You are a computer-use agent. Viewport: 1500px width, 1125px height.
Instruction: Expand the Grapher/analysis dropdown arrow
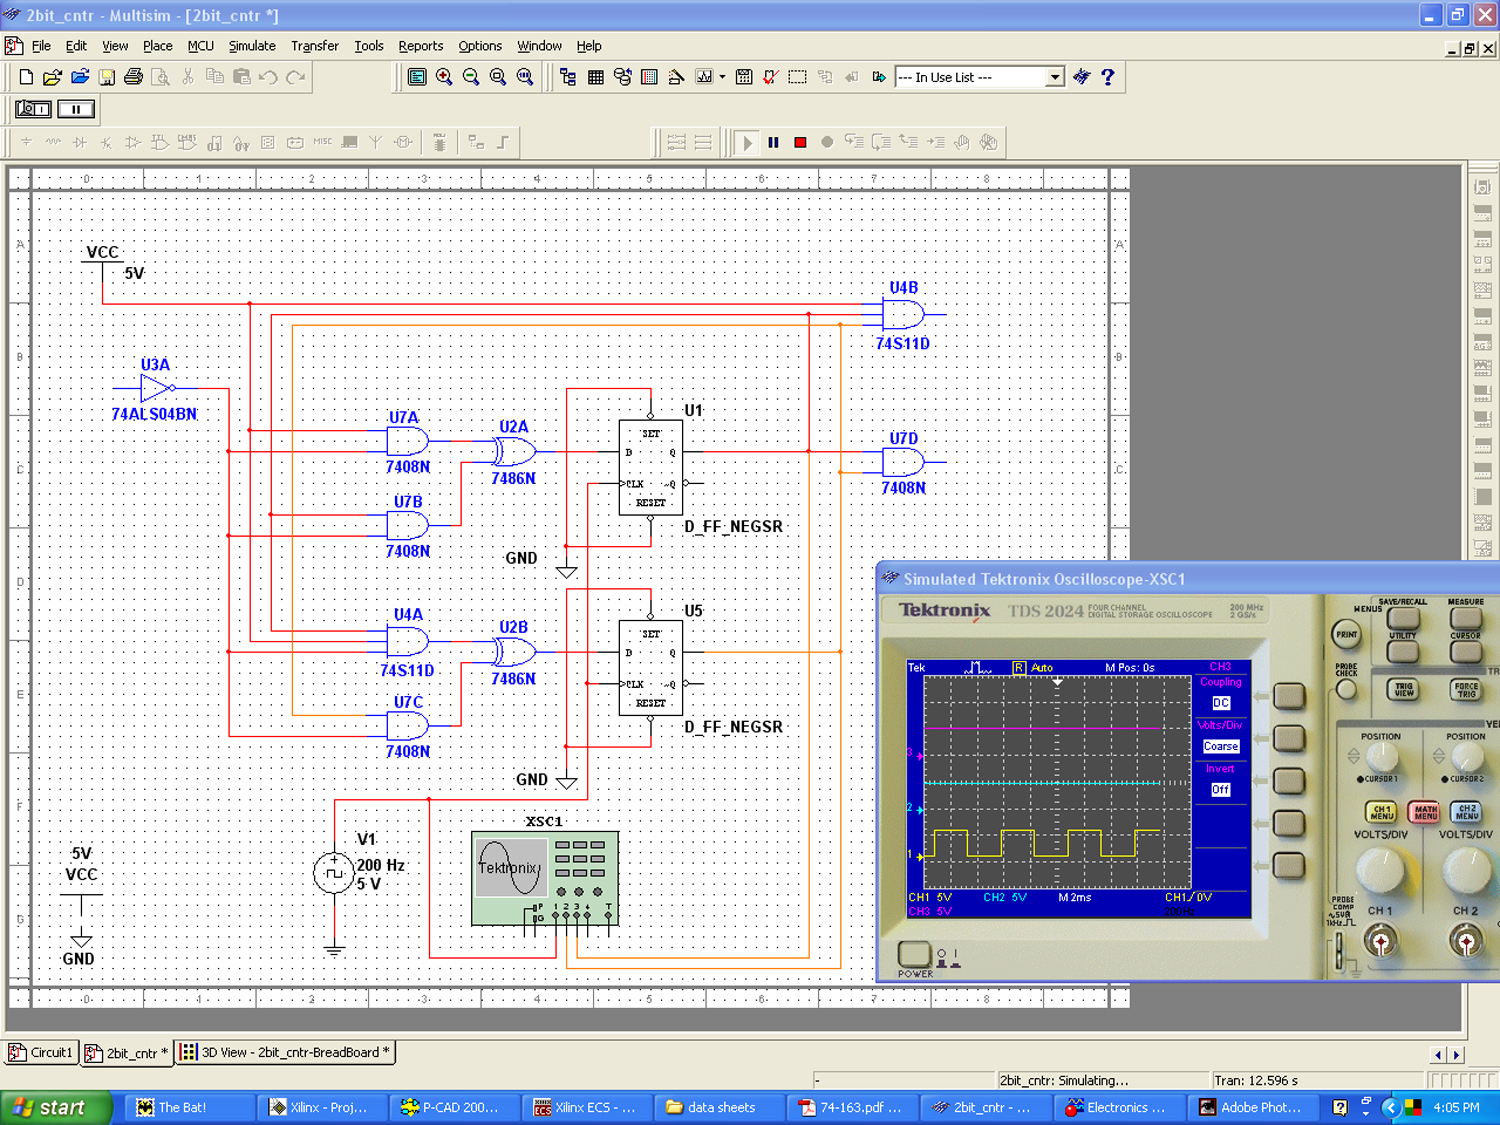[x=722, y=77]
